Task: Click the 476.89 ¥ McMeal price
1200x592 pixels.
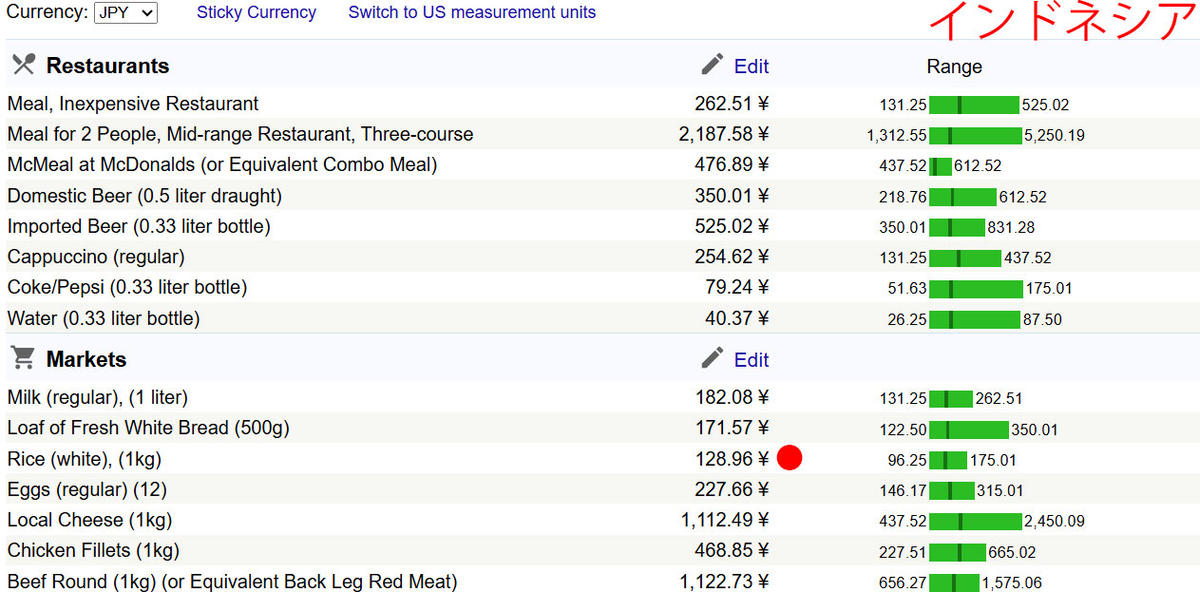Action: click(732, 164)
